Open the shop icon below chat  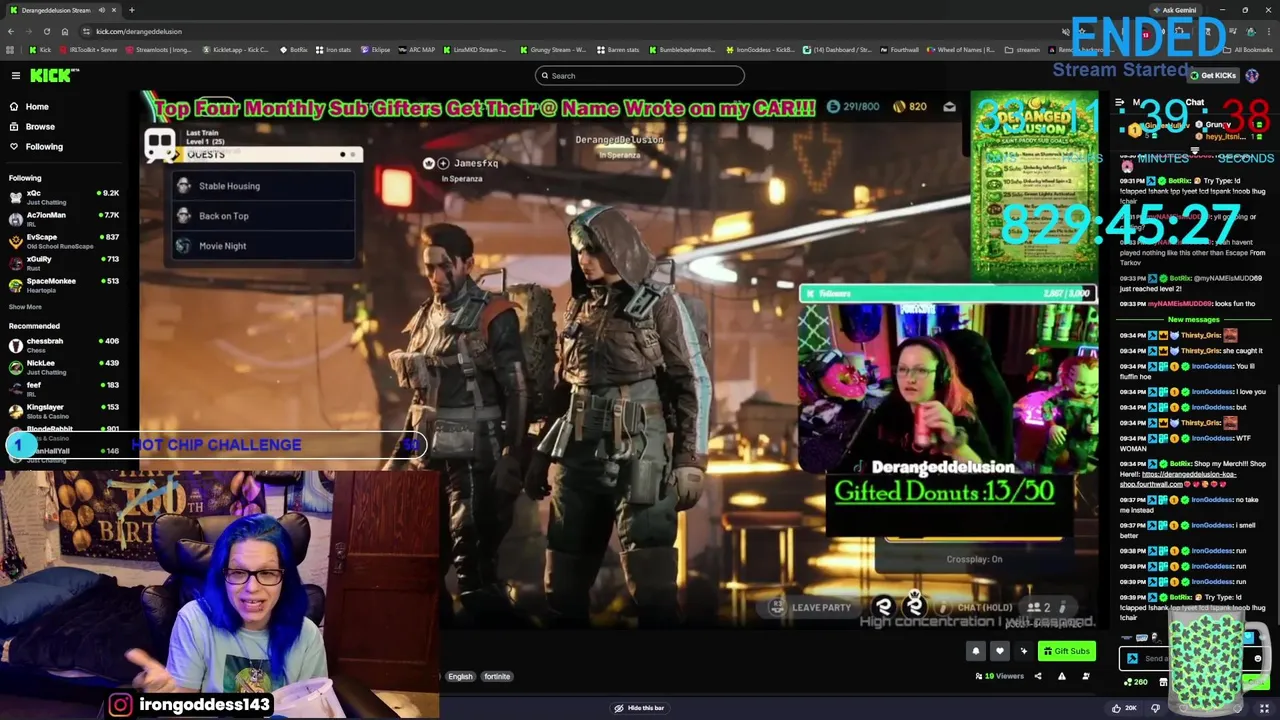(1163, 682)
